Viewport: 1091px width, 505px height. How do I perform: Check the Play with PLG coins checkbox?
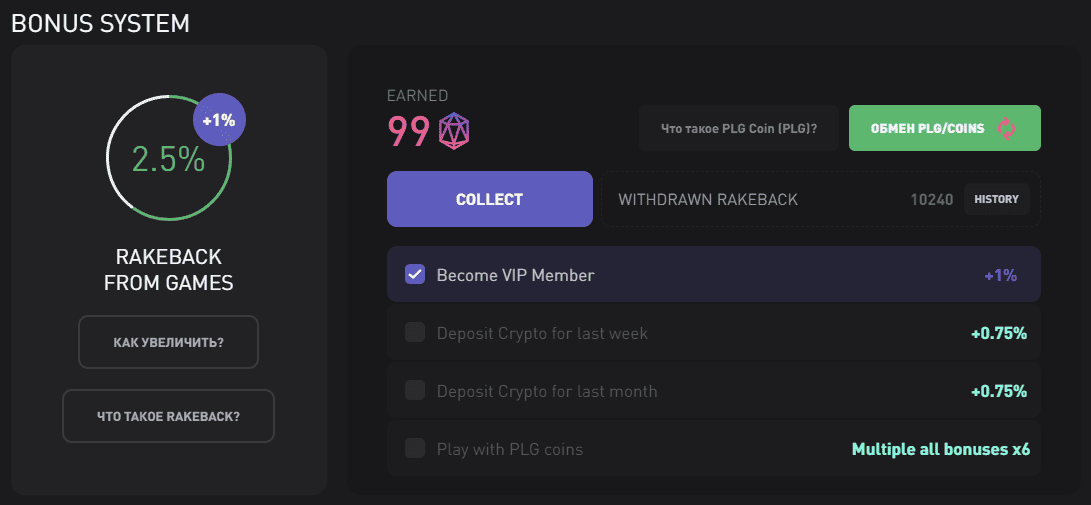point(415,448)
